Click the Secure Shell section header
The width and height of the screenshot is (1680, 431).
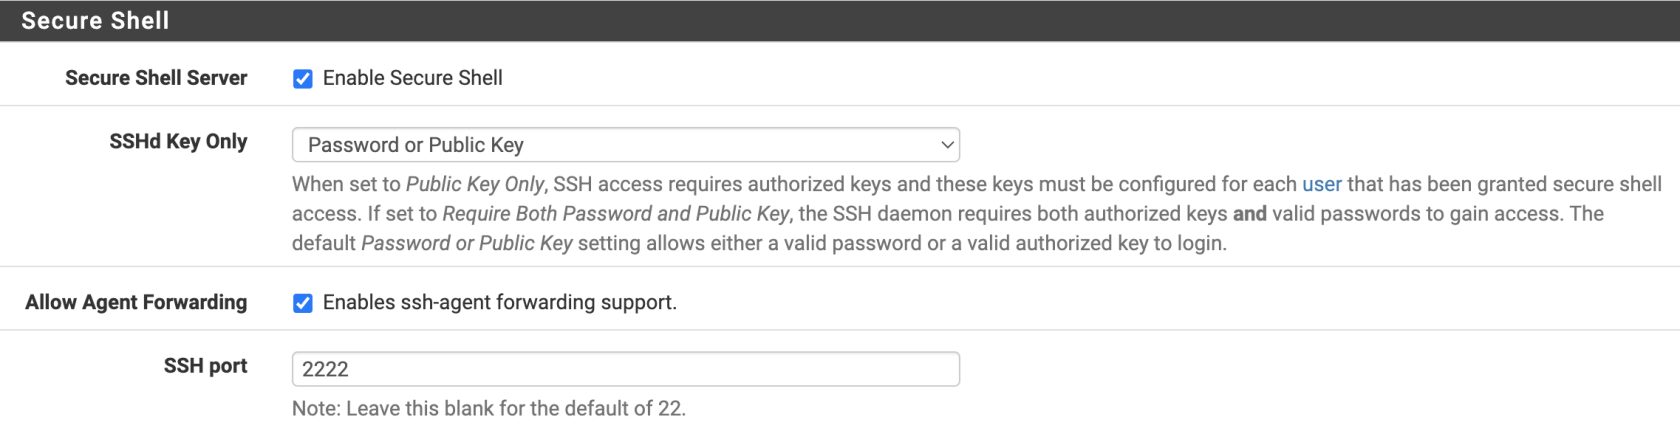[95, 21]
